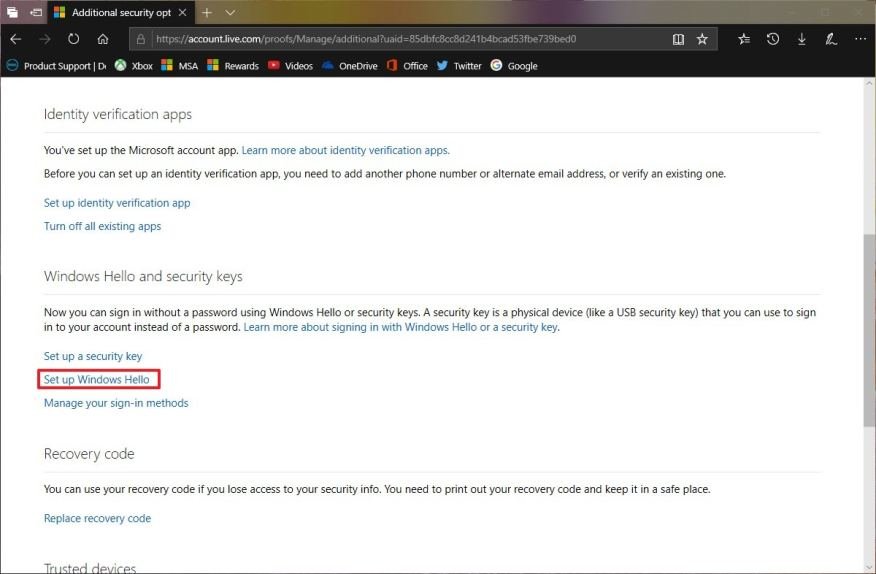The height and width of the screenshot is (574, 876).
Task: Click the address bar URL field
Action: pos(400,39)
